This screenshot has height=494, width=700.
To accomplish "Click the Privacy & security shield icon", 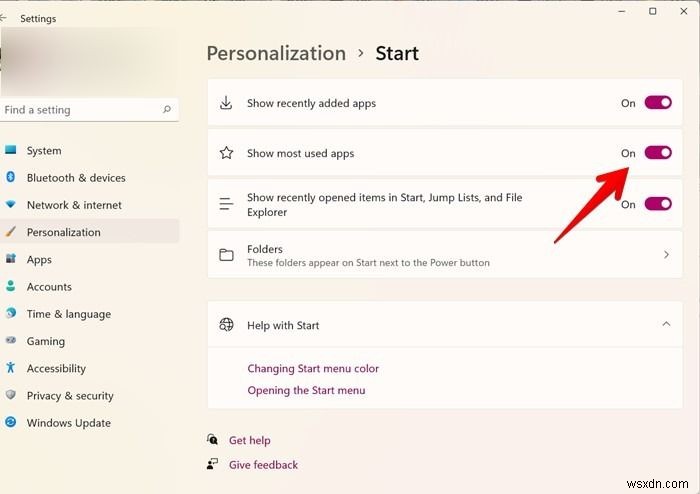I will coord(11,395).
